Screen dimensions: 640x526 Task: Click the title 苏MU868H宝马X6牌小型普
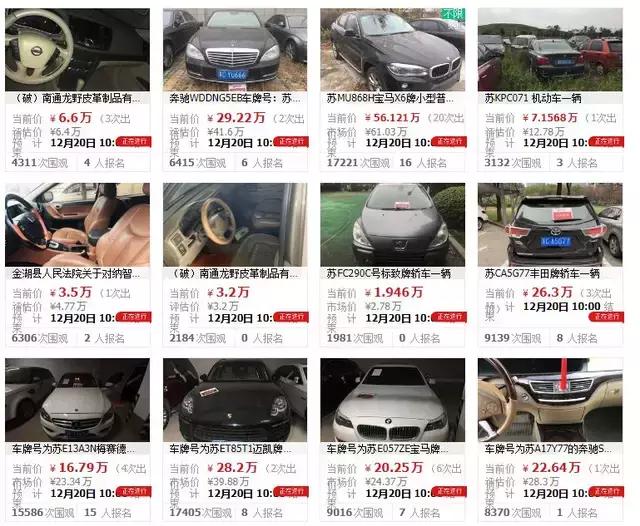pos(390,98)
